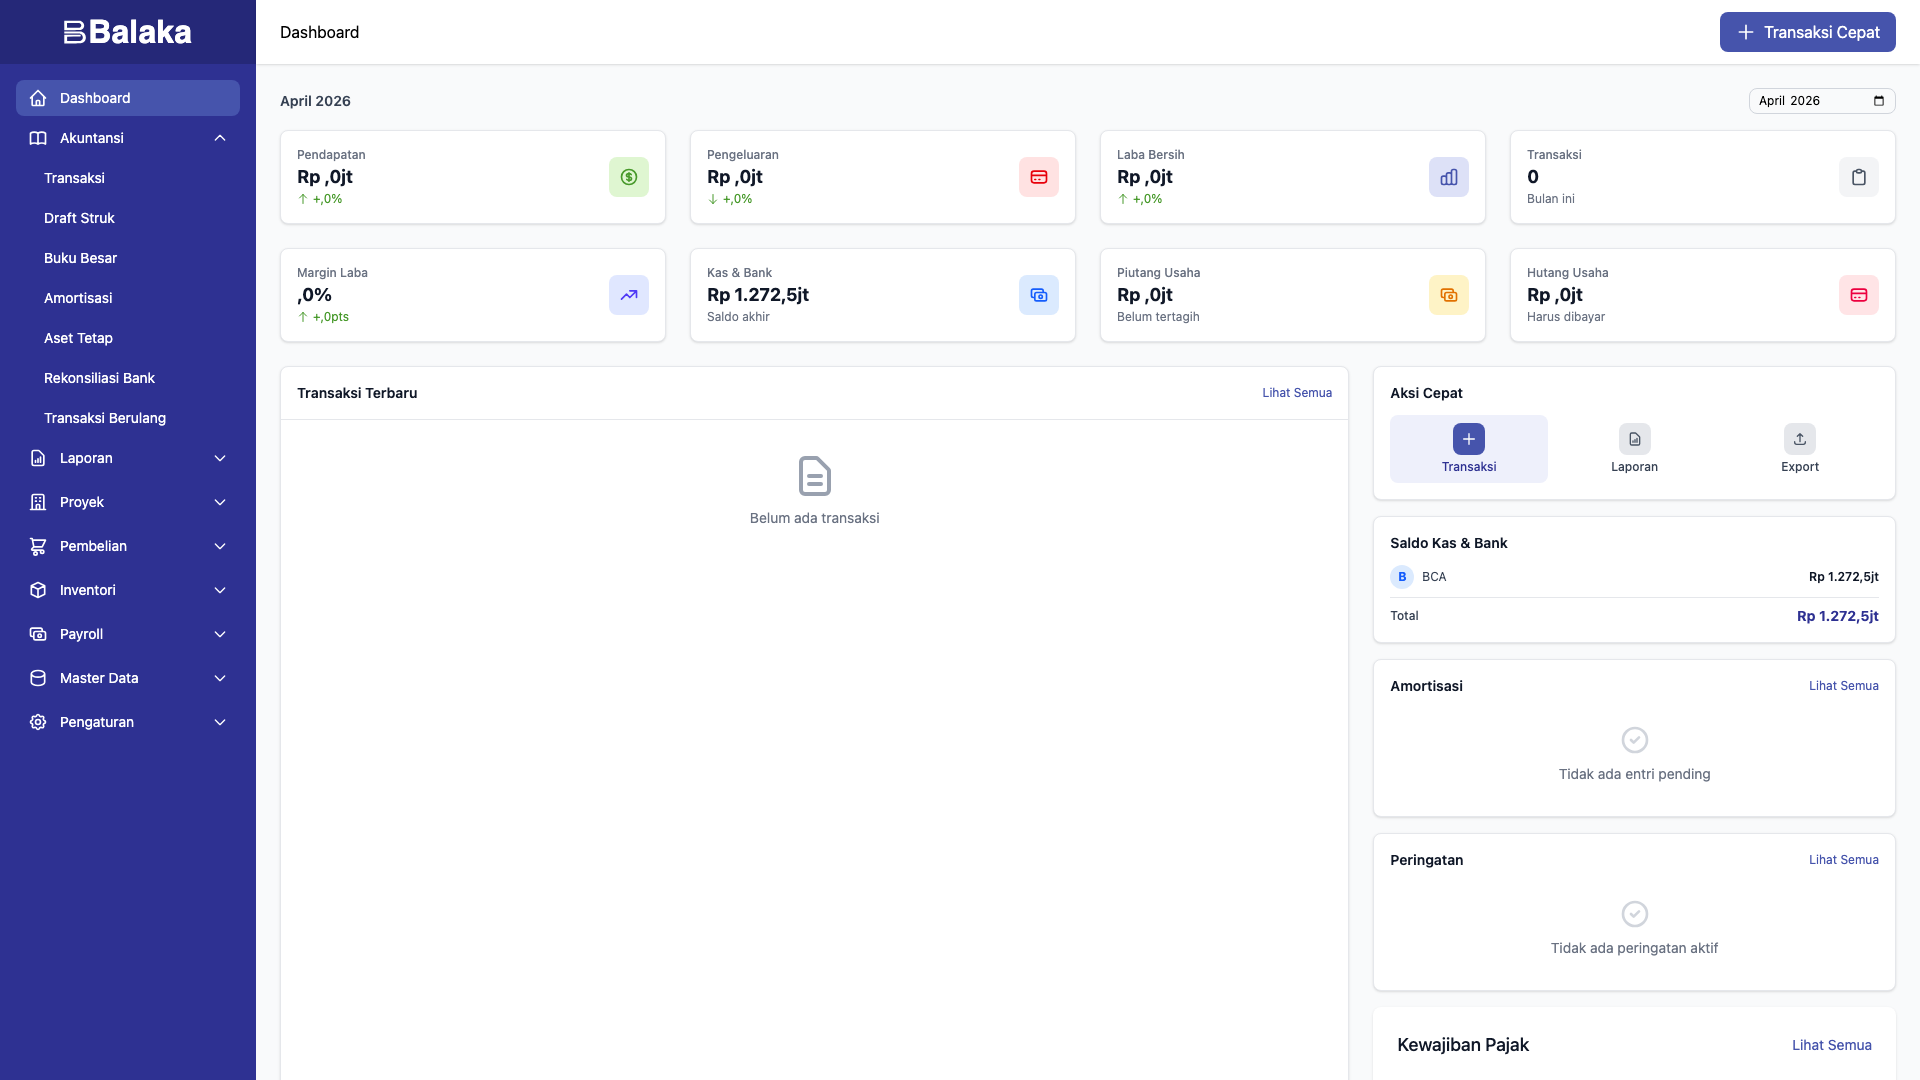Expand the Laporan sidebar section
This screenshot has height=1080, width=1920.
pos(128,458)
